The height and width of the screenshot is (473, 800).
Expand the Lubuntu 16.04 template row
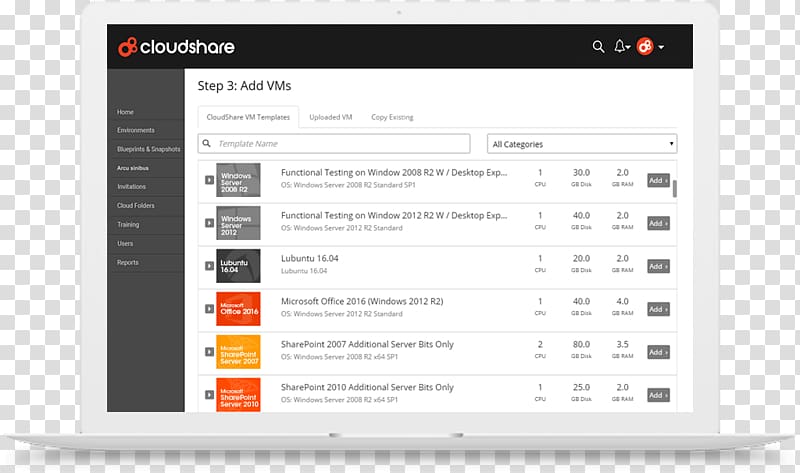(209, 266)
